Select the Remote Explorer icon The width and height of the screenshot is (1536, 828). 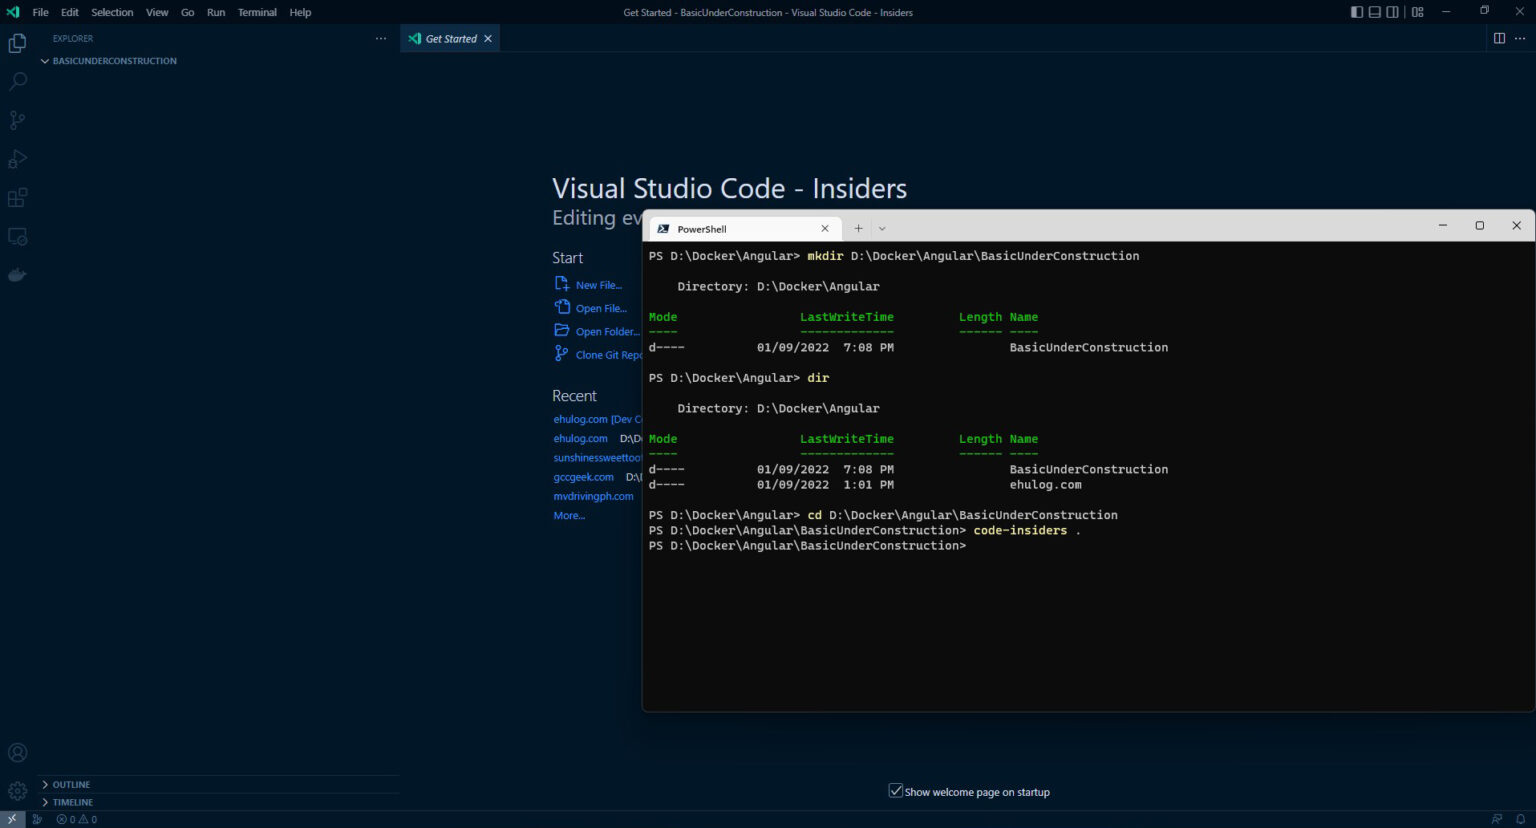(x=16, y=236)
